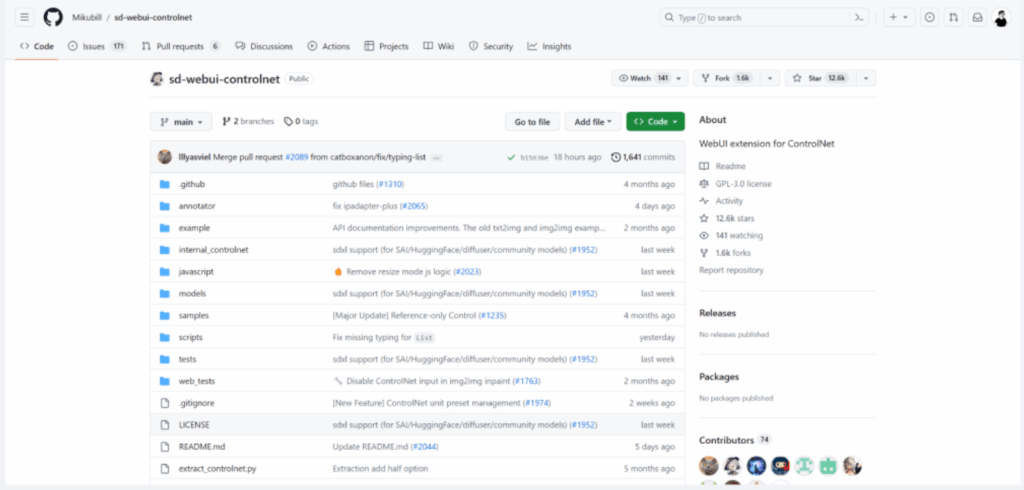Switch to the Code tab
Screen dimensions: 1024x490
click(x=37, y=46)
